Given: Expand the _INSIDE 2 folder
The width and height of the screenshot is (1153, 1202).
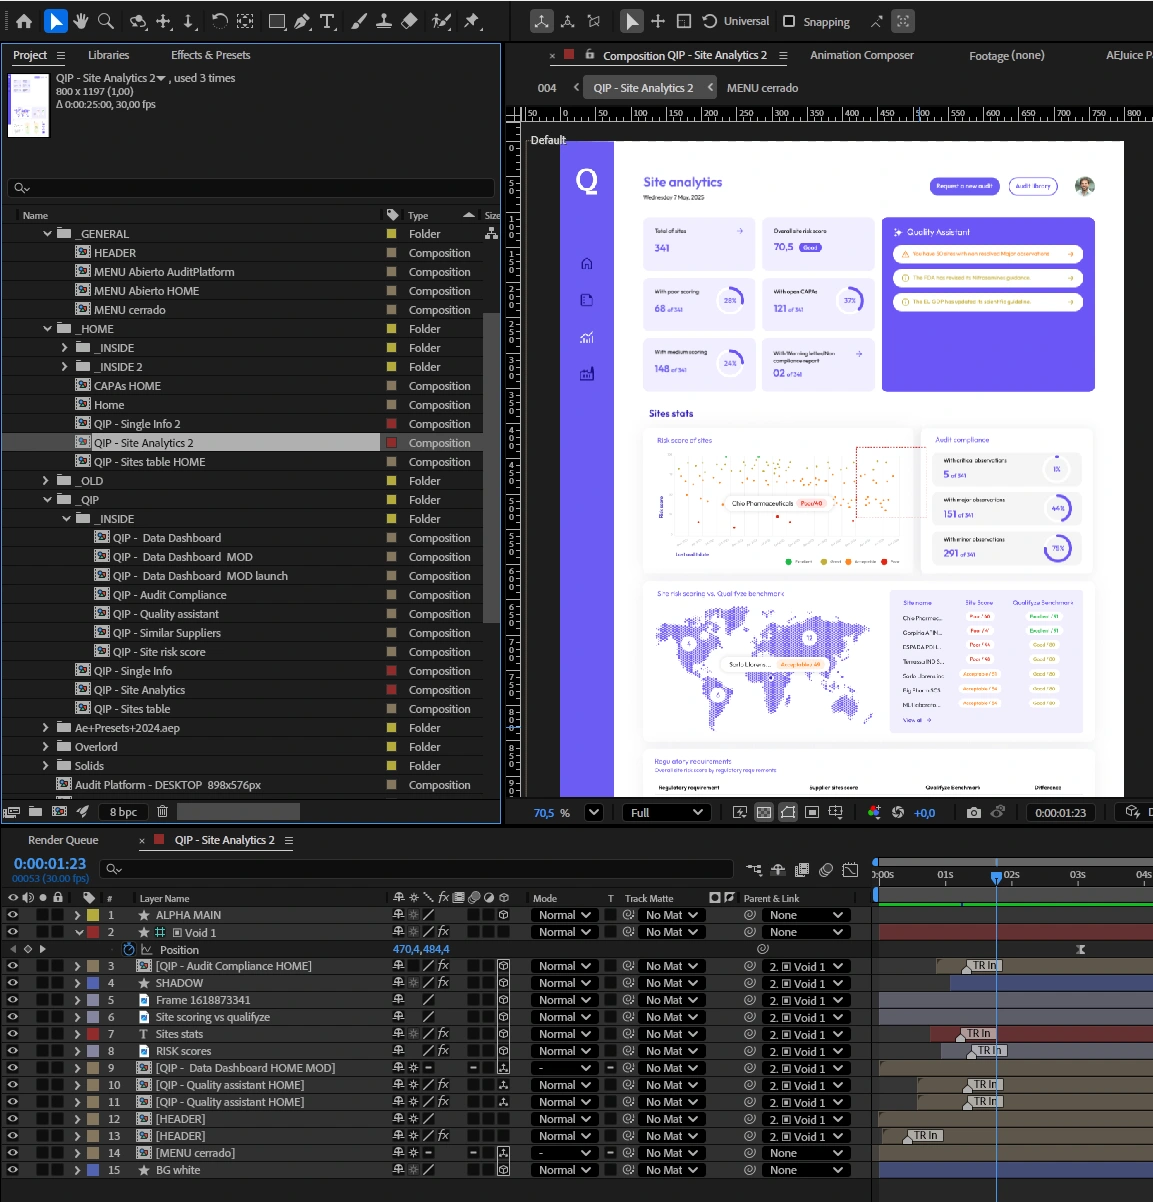Looking at the screenshot, I should [x=65, y=367].
